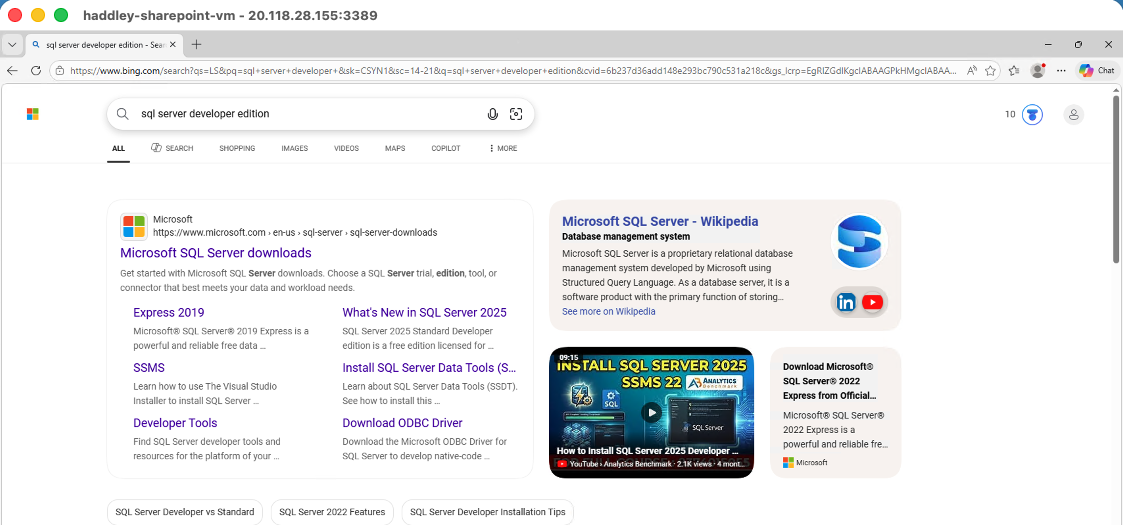
Task: Click SQL Server Developer Installation Tips chip
Action: click(487, 512)
